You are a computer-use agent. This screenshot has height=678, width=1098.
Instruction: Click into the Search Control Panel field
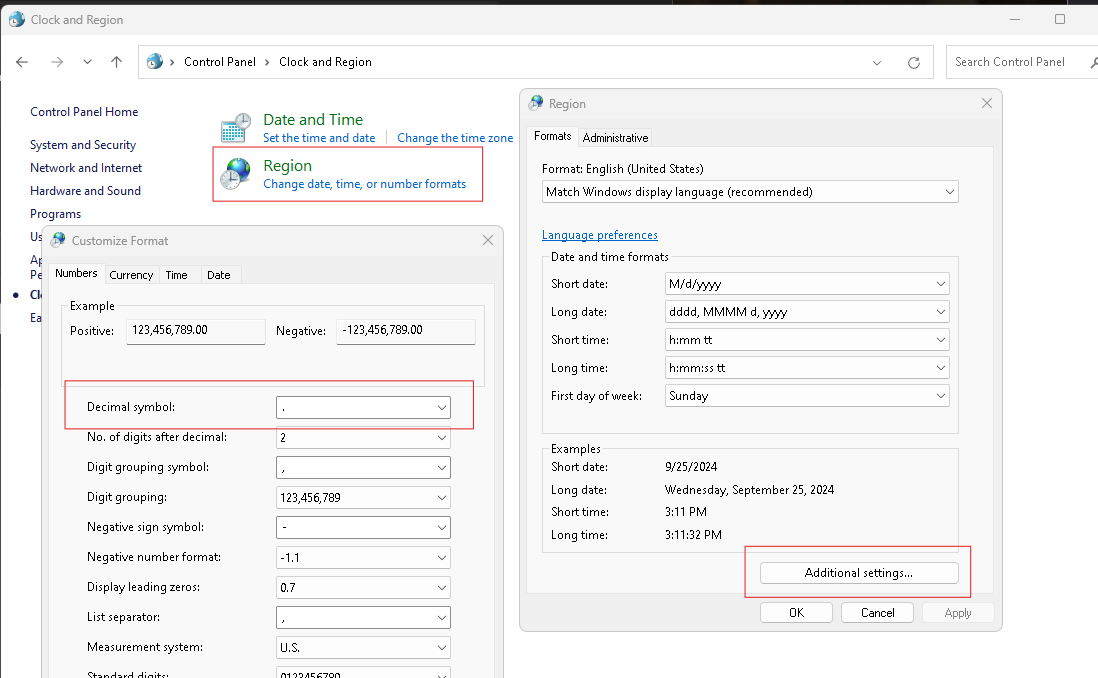click(x=1021, y=62)
